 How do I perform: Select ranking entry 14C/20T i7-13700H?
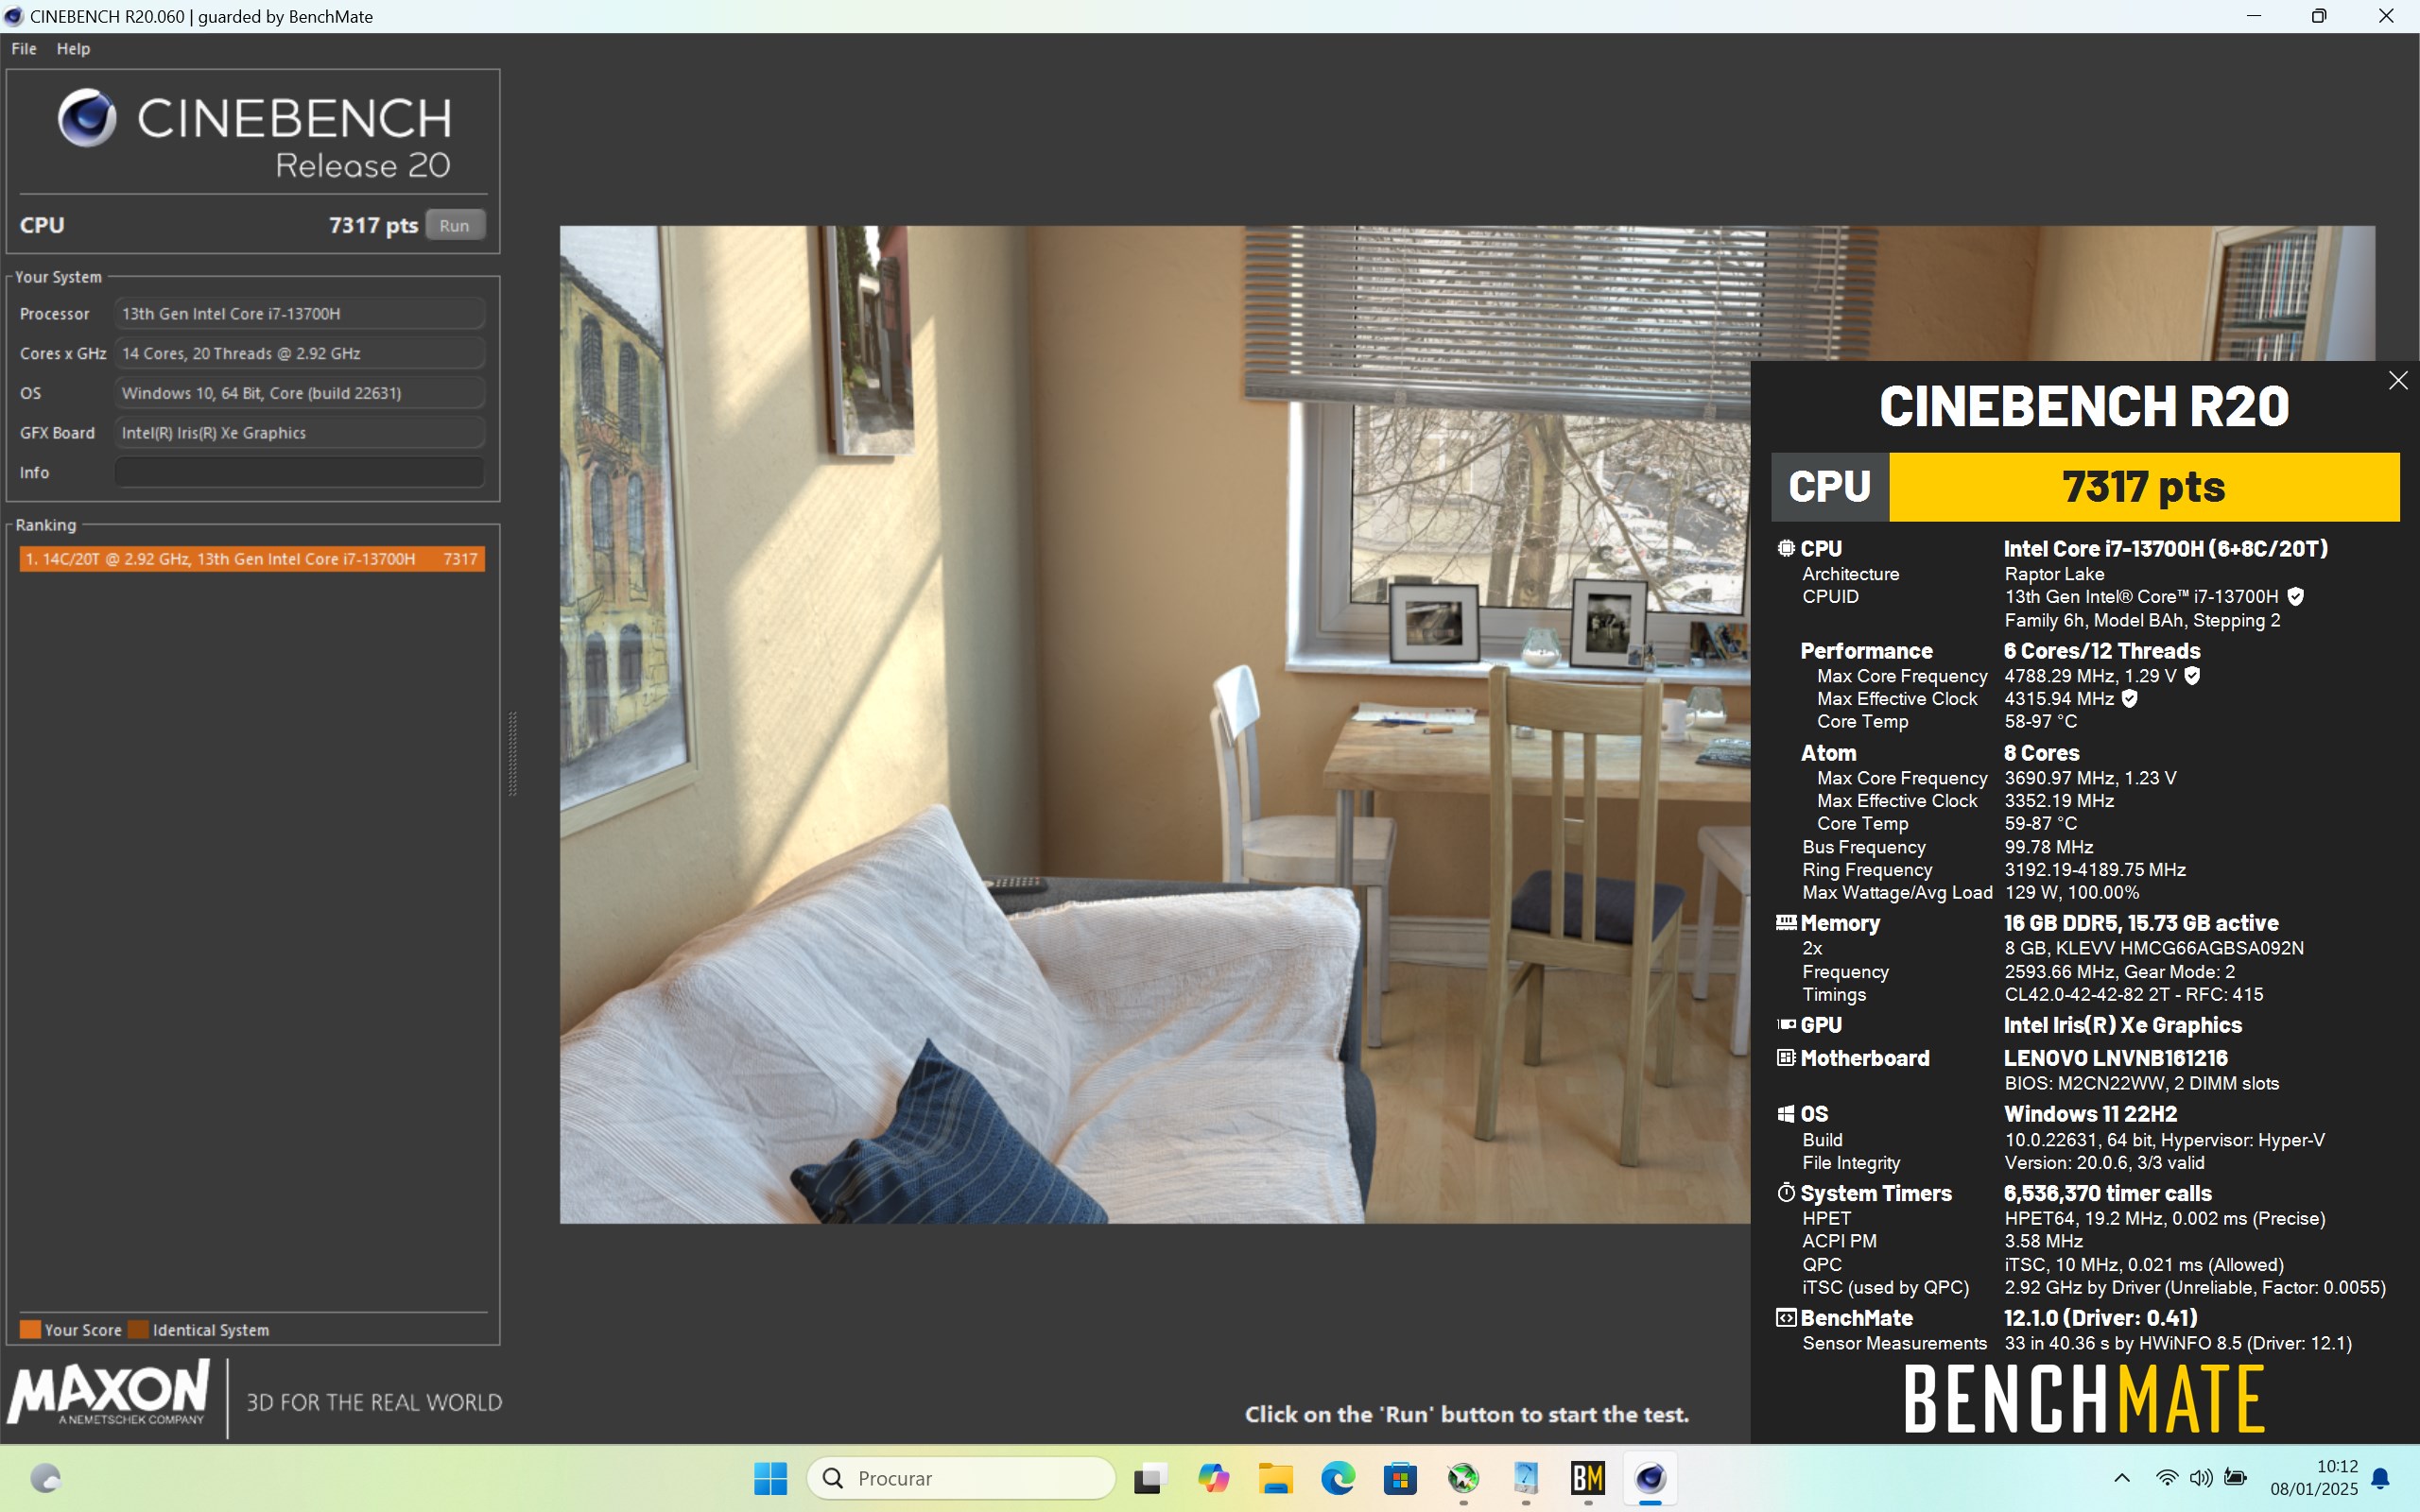point(252,559)
